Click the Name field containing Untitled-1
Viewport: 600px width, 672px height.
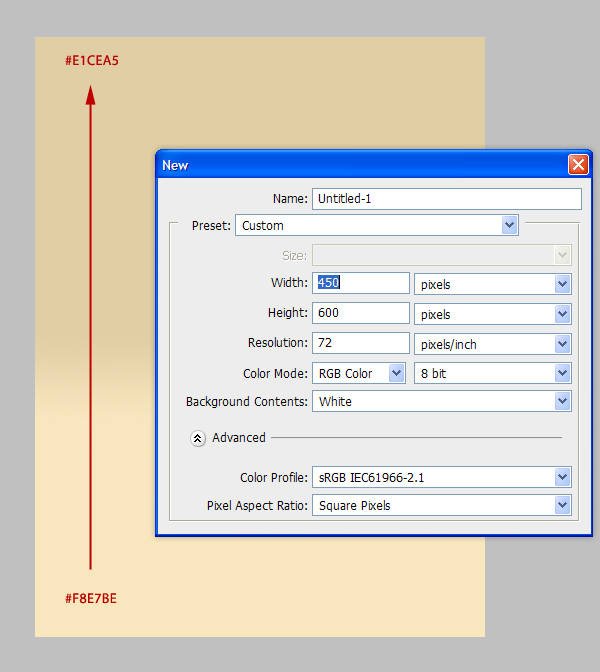pyautogui.click(x=446, y=199)
